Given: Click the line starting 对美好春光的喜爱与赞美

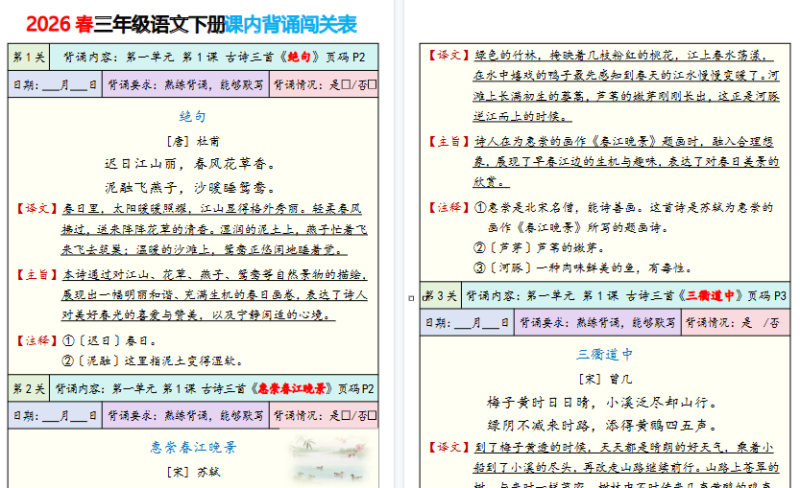Looking at the screenshot, I should pyautogui.click(x=198, y=315).
